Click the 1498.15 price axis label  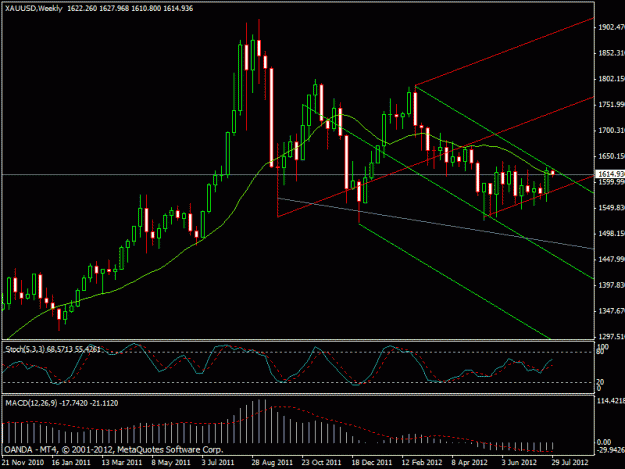point(611,234)
